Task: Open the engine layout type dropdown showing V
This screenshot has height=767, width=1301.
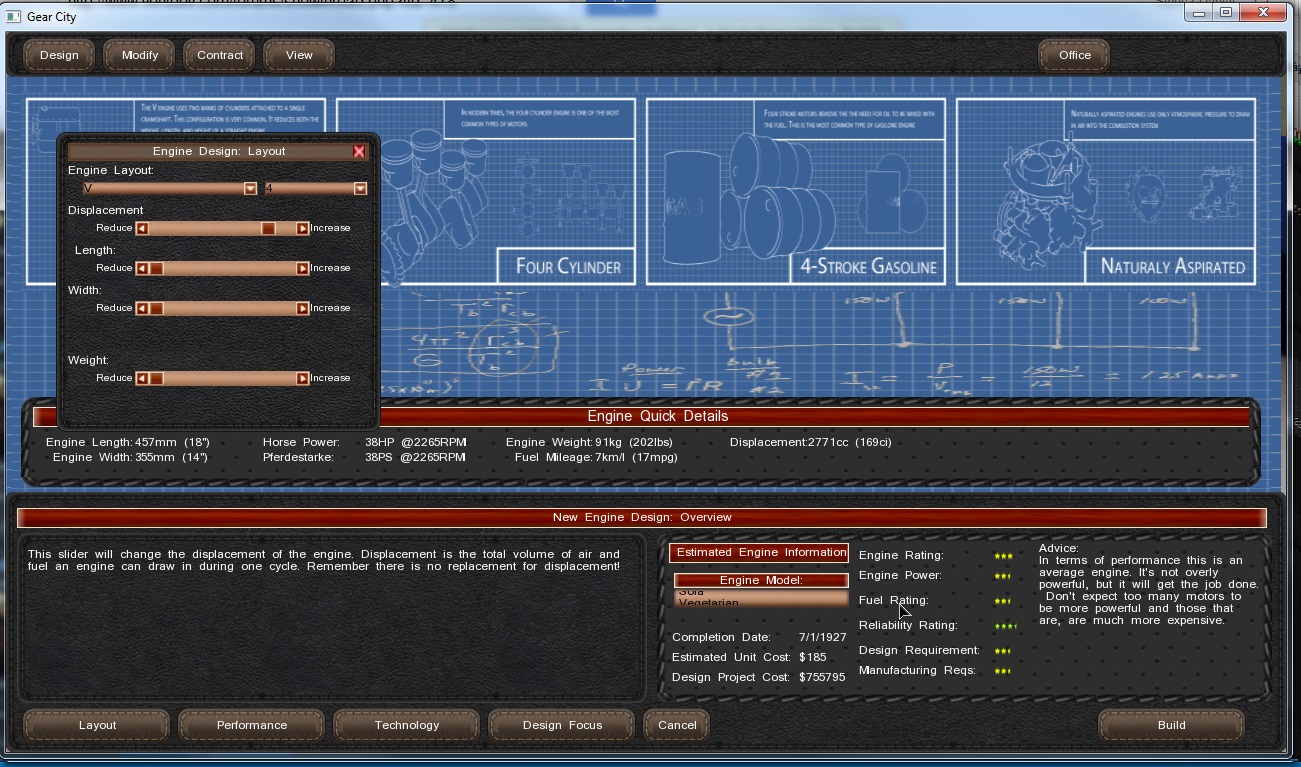Action: pyautogui.click(x=250, y=189)
